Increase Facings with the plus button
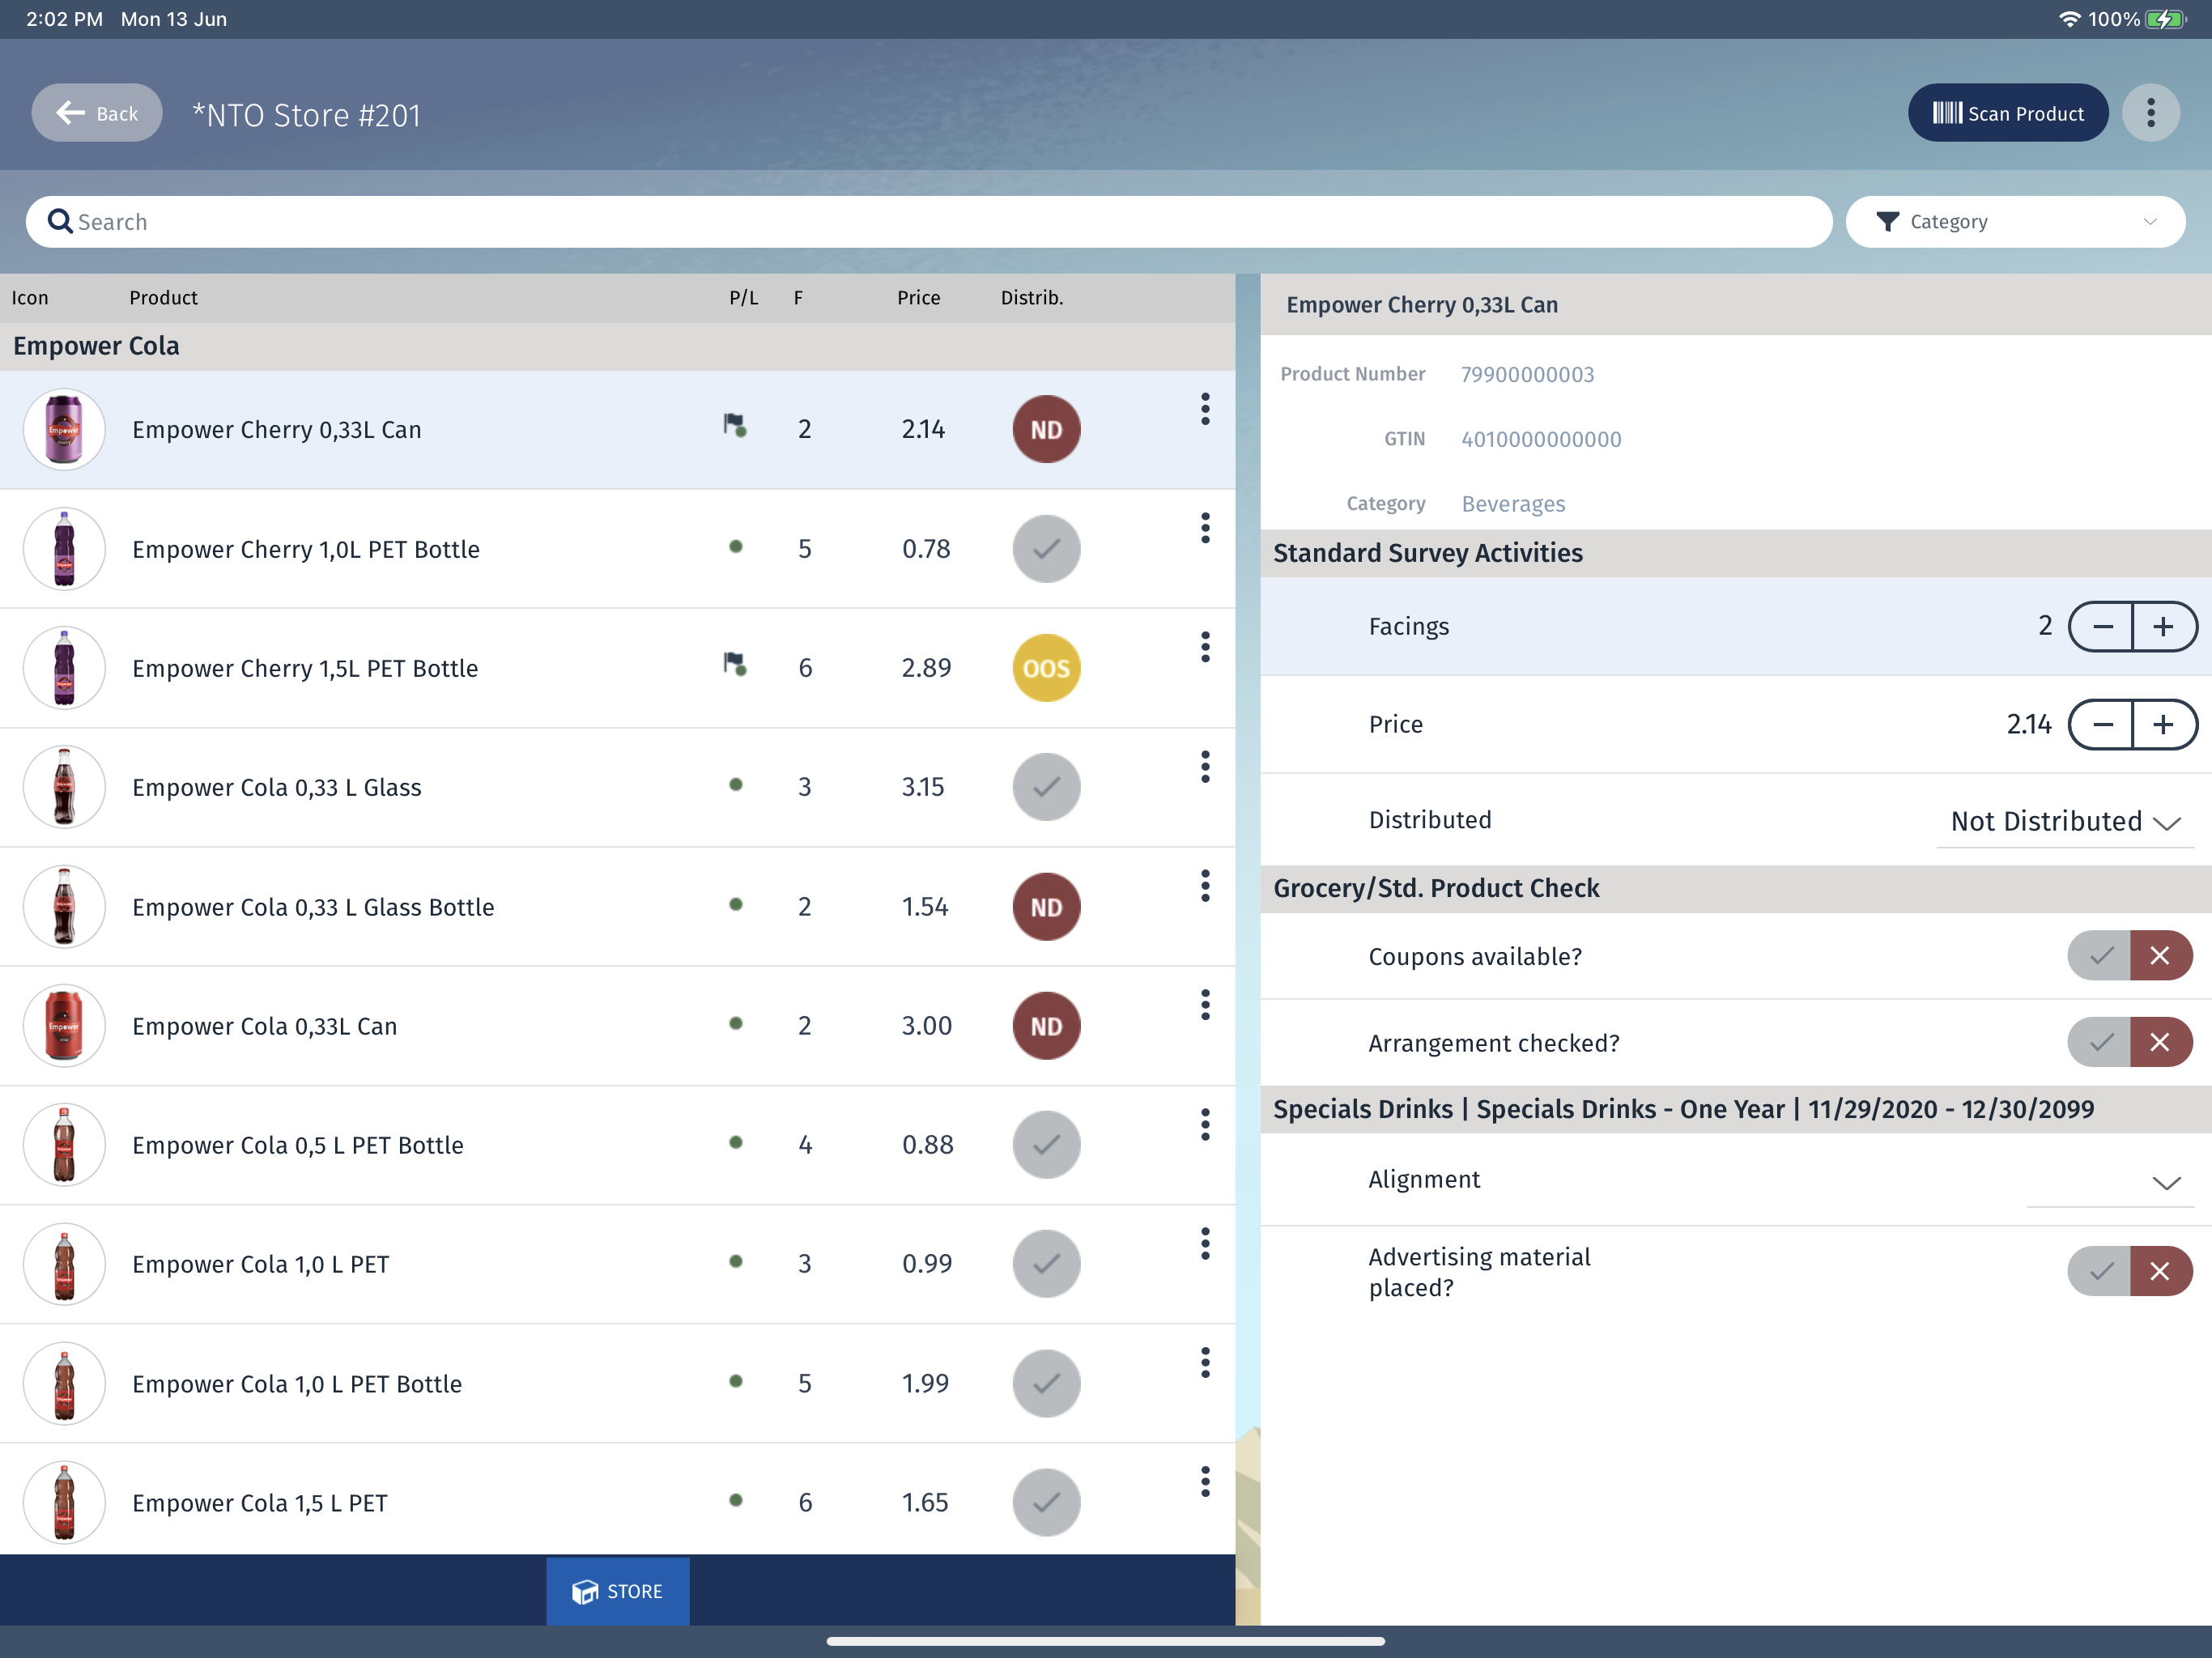 tap(2163, 627)
